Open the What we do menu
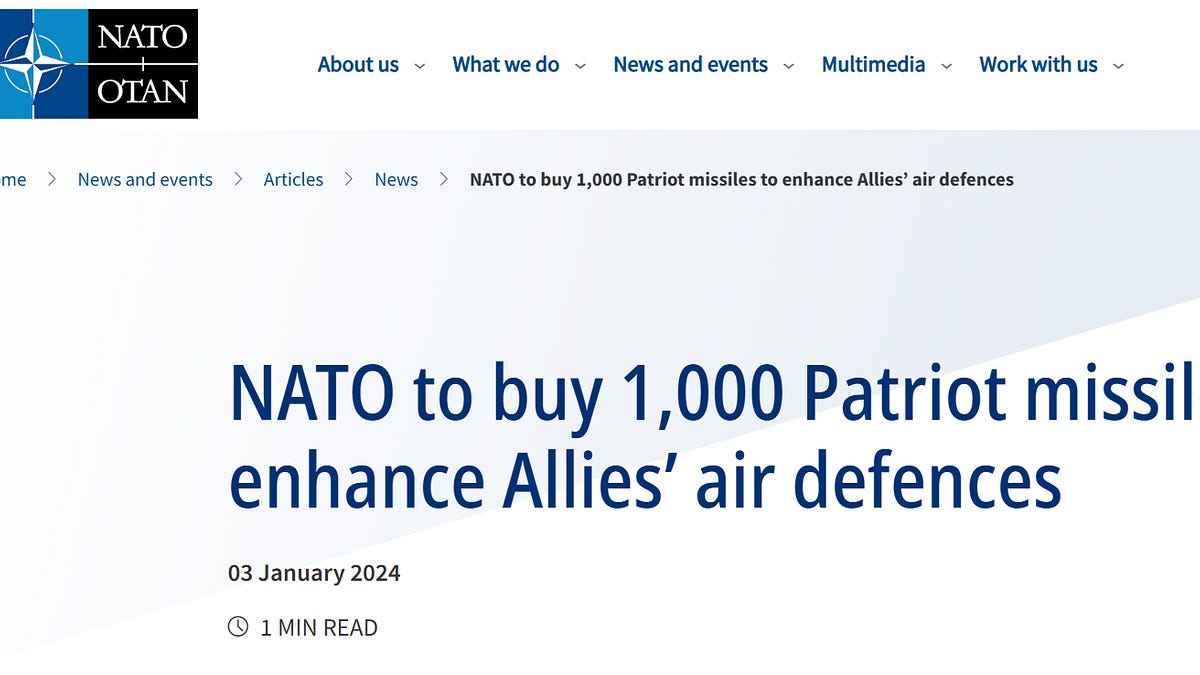The height and width of the screenshot is (675, 1200). click(506, 65)
